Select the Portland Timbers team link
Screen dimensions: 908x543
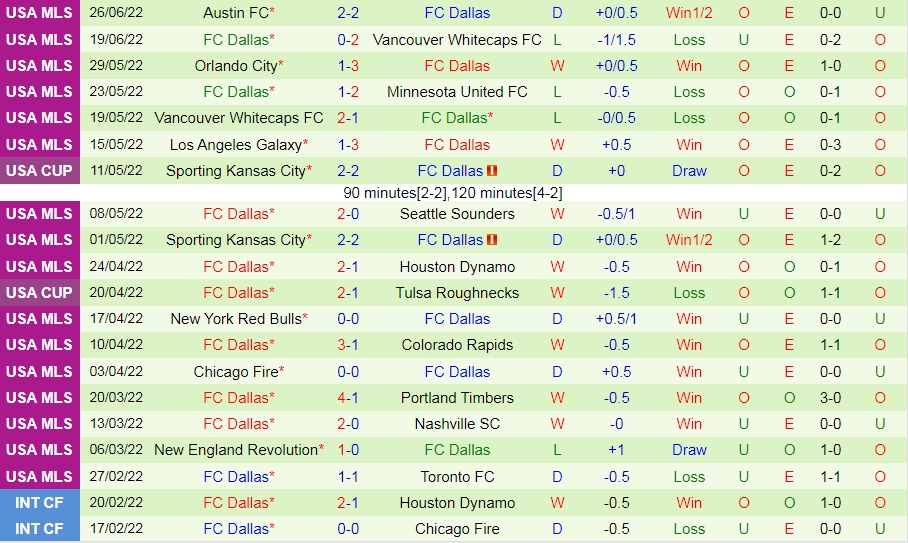coord(457,398)
